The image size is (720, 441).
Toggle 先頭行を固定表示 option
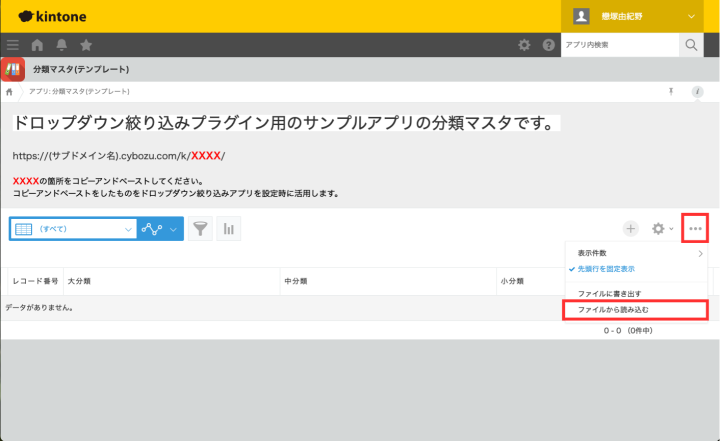[610, 269]
